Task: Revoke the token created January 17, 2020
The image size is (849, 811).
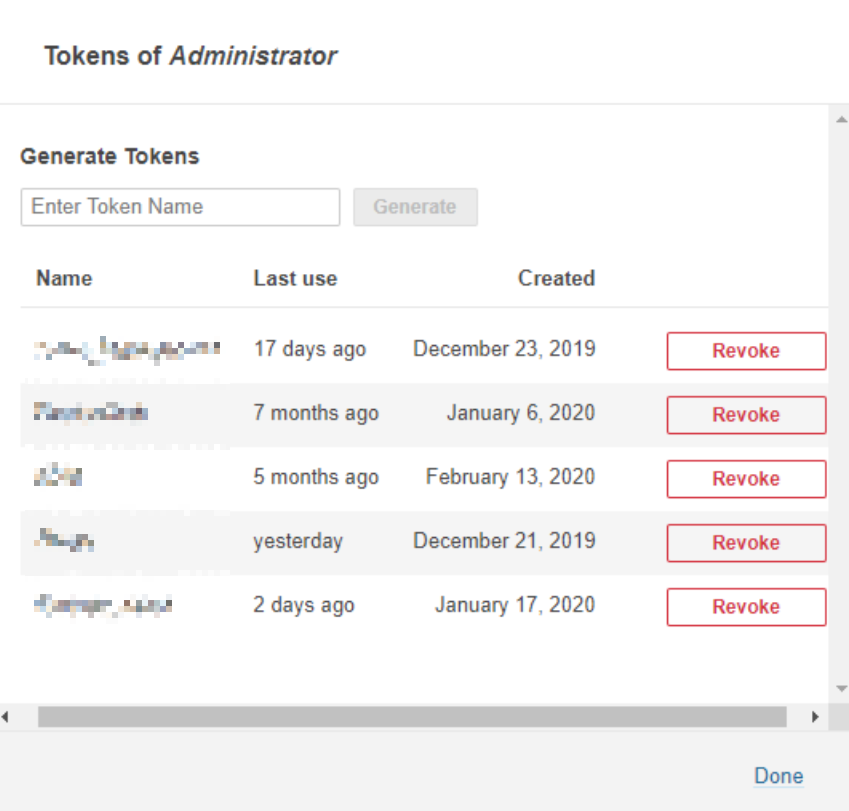Action: tap(746, 607)
